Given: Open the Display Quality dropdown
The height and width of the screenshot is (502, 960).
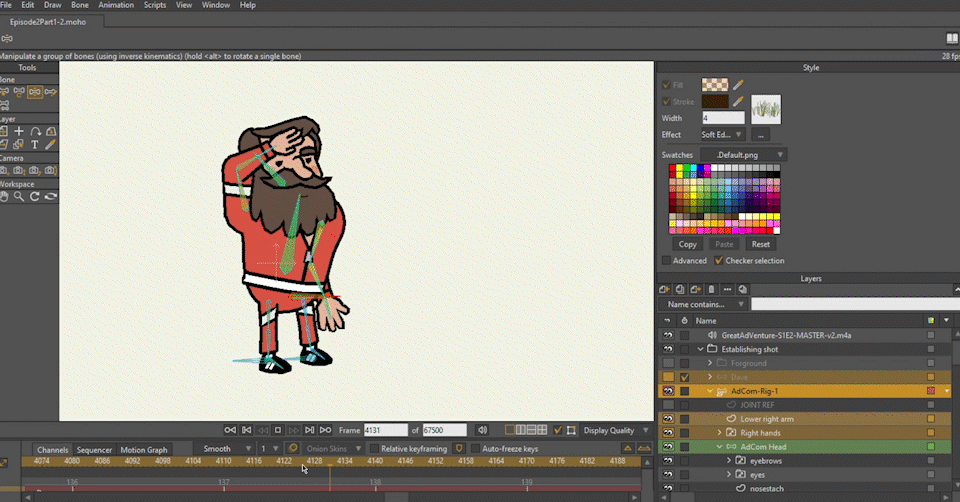Looking at the screenshot, I should click(x=615, y=430).
